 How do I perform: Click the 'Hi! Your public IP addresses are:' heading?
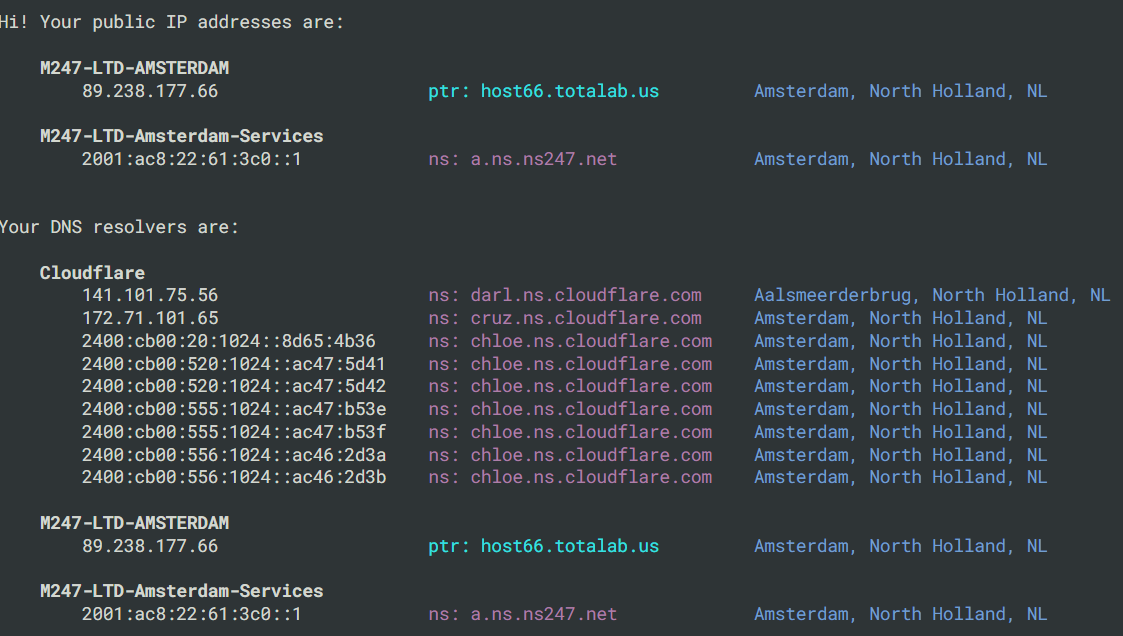tap(172, 22)
